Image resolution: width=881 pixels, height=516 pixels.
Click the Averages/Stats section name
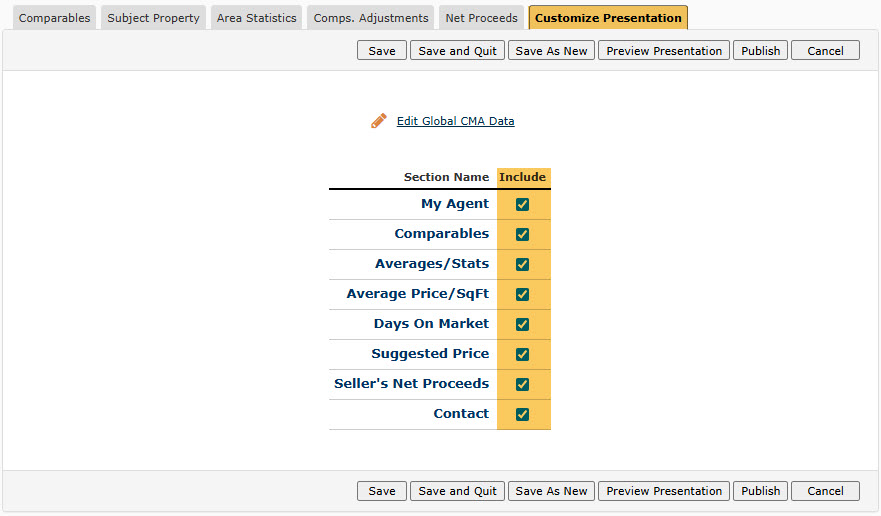(432, 264)
